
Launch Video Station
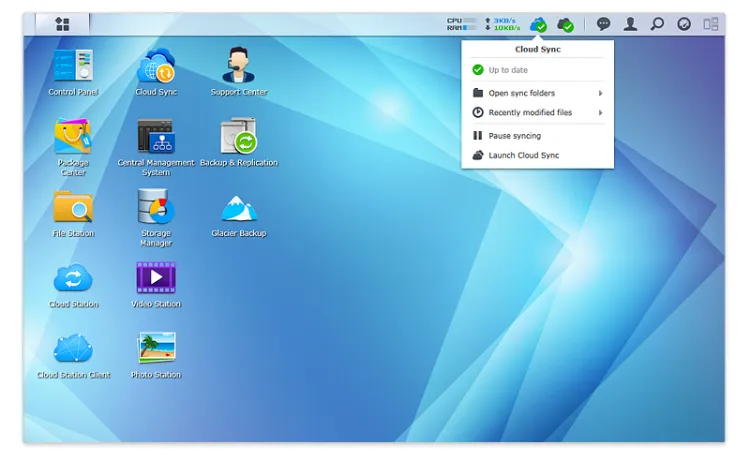click(x=156, y=278)
